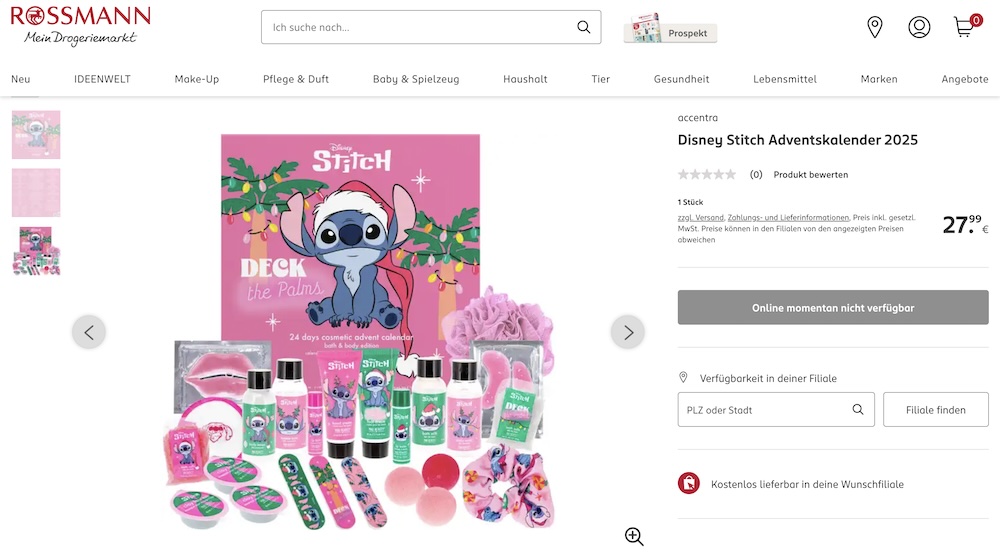Open the user account icon
Image resolution: width=1000 pixels, height=556 pixels.
coord(919,27)
